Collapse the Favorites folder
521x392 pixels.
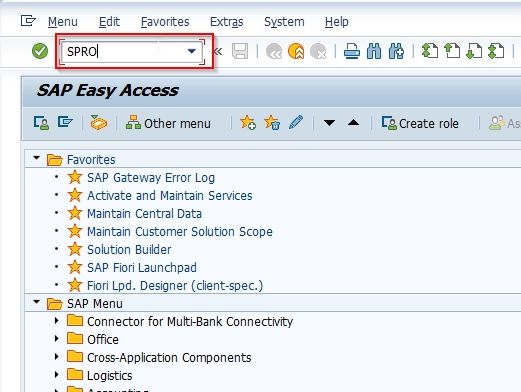[x=37, y=157]
